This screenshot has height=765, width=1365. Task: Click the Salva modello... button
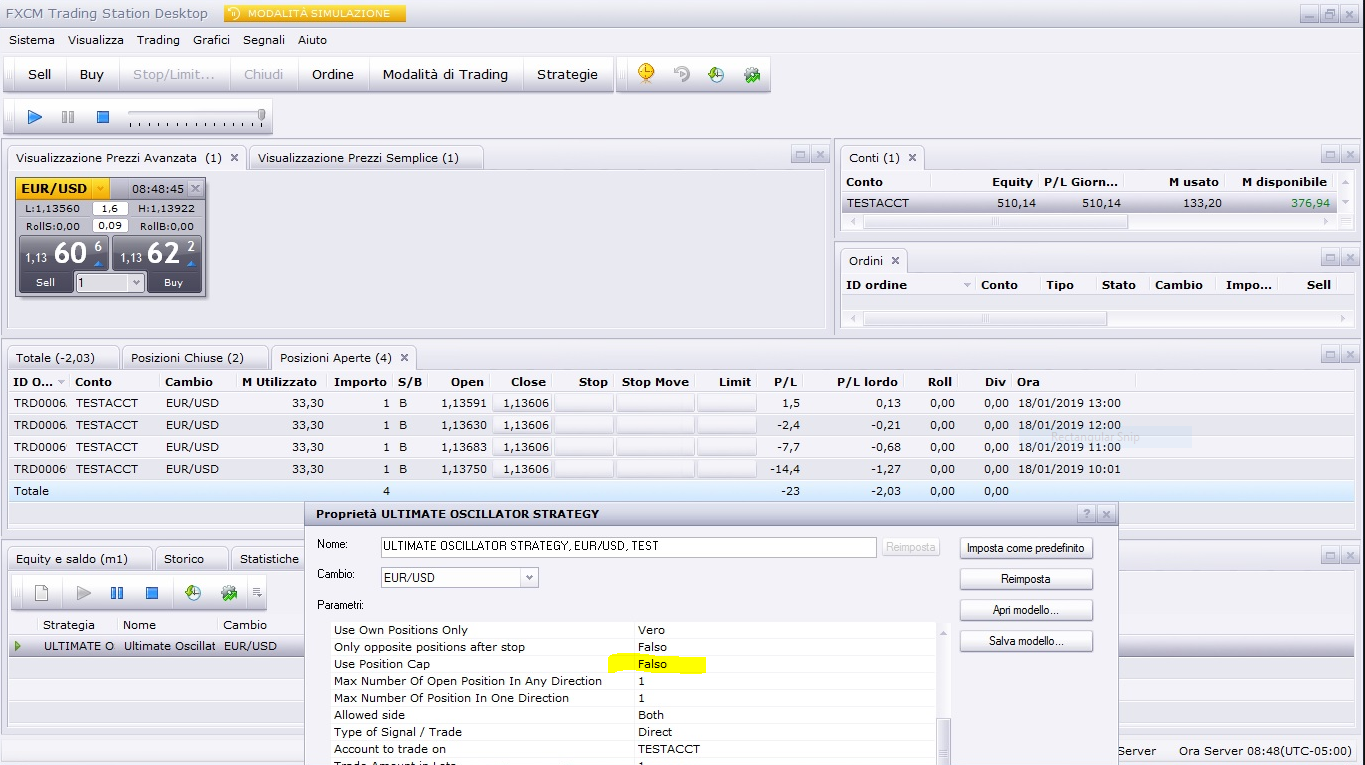(1026, 641)
